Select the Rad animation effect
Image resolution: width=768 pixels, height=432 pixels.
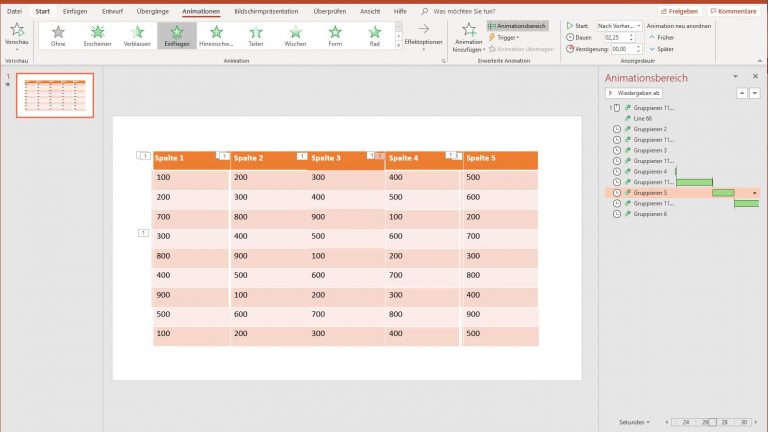tap(375, 35)
